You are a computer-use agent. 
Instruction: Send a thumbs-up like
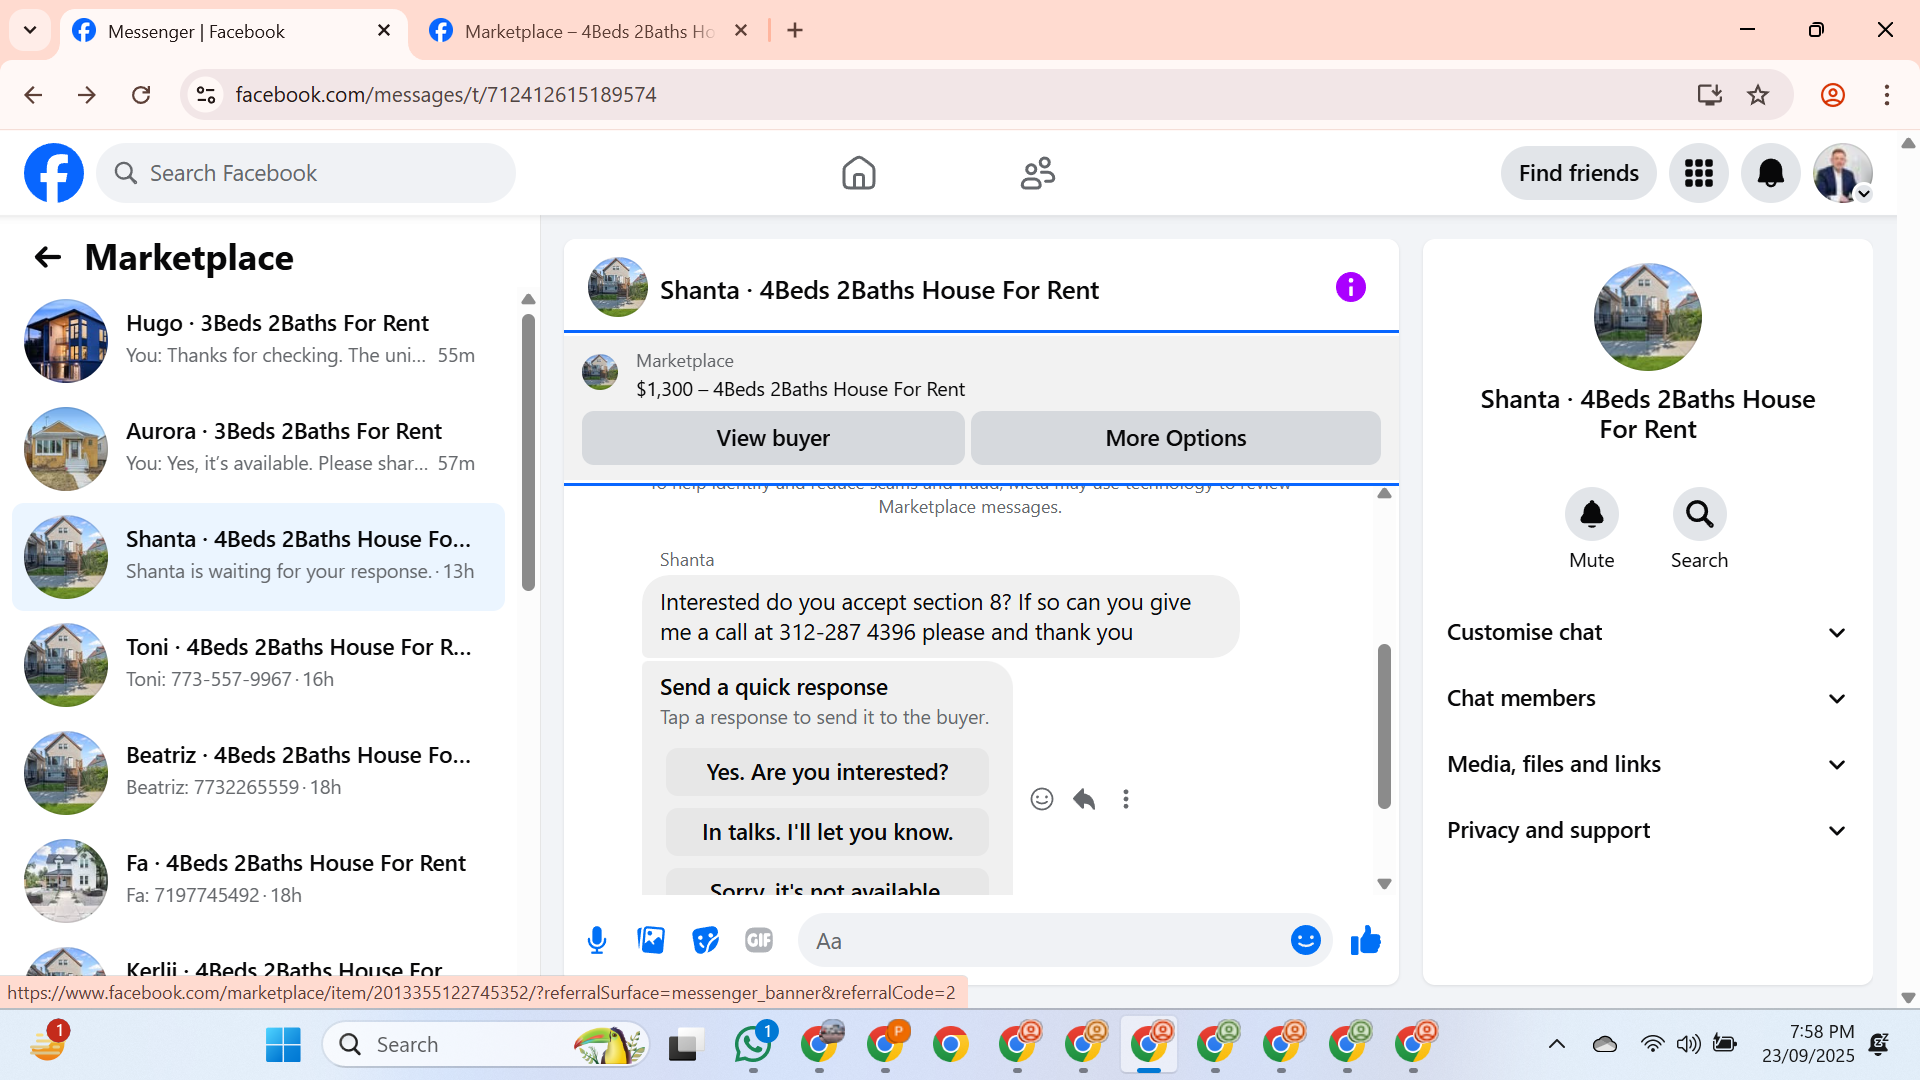pyautogui.click(x=1365, y=940)
